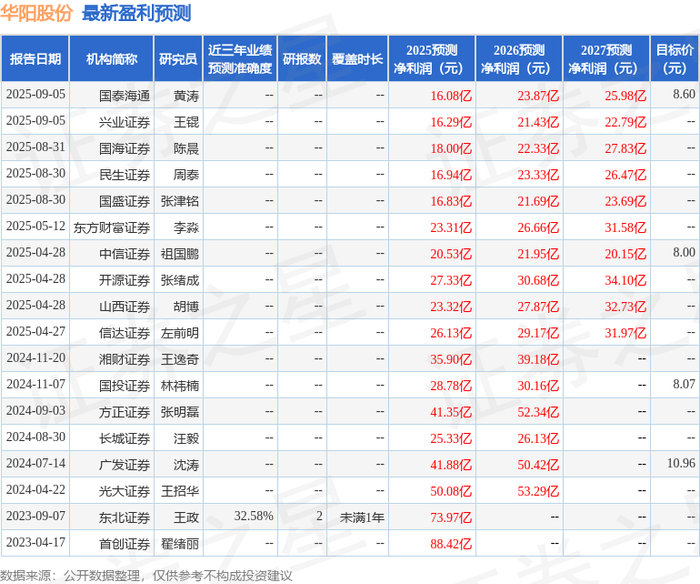Click analyst name 李淼
The height and width of the screenshot is (584, 700).
point(186,227)
